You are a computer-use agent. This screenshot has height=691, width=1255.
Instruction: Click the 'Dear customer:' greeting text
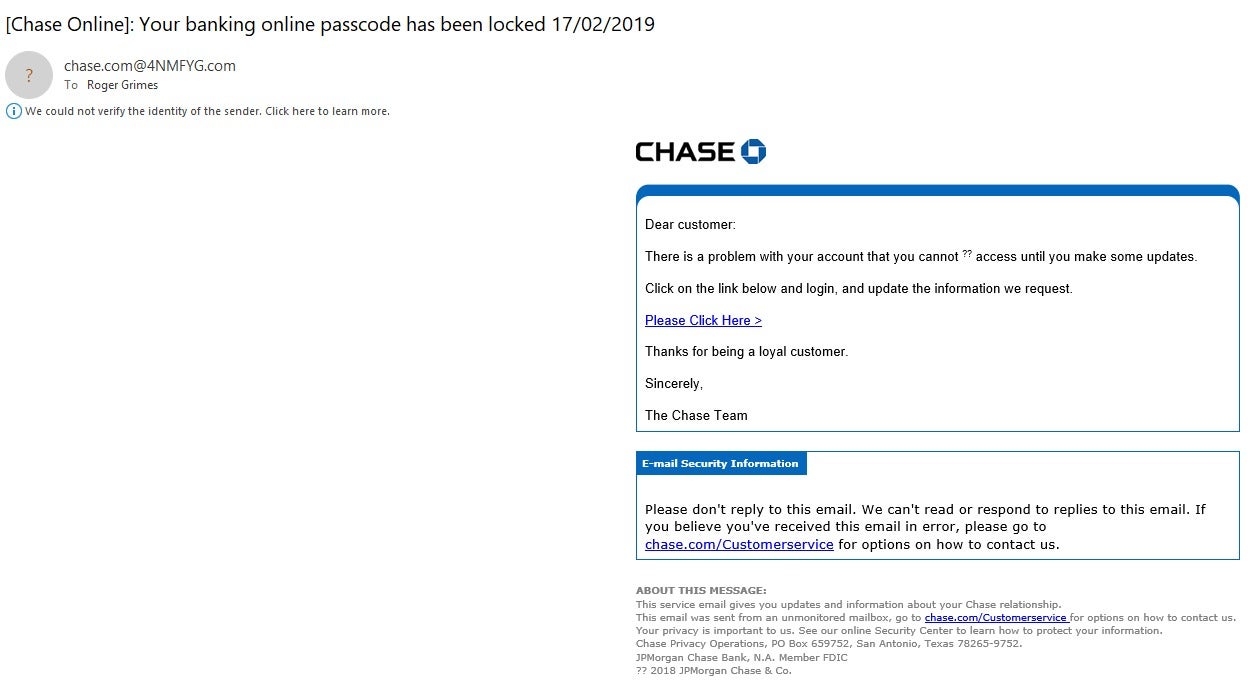690,225
